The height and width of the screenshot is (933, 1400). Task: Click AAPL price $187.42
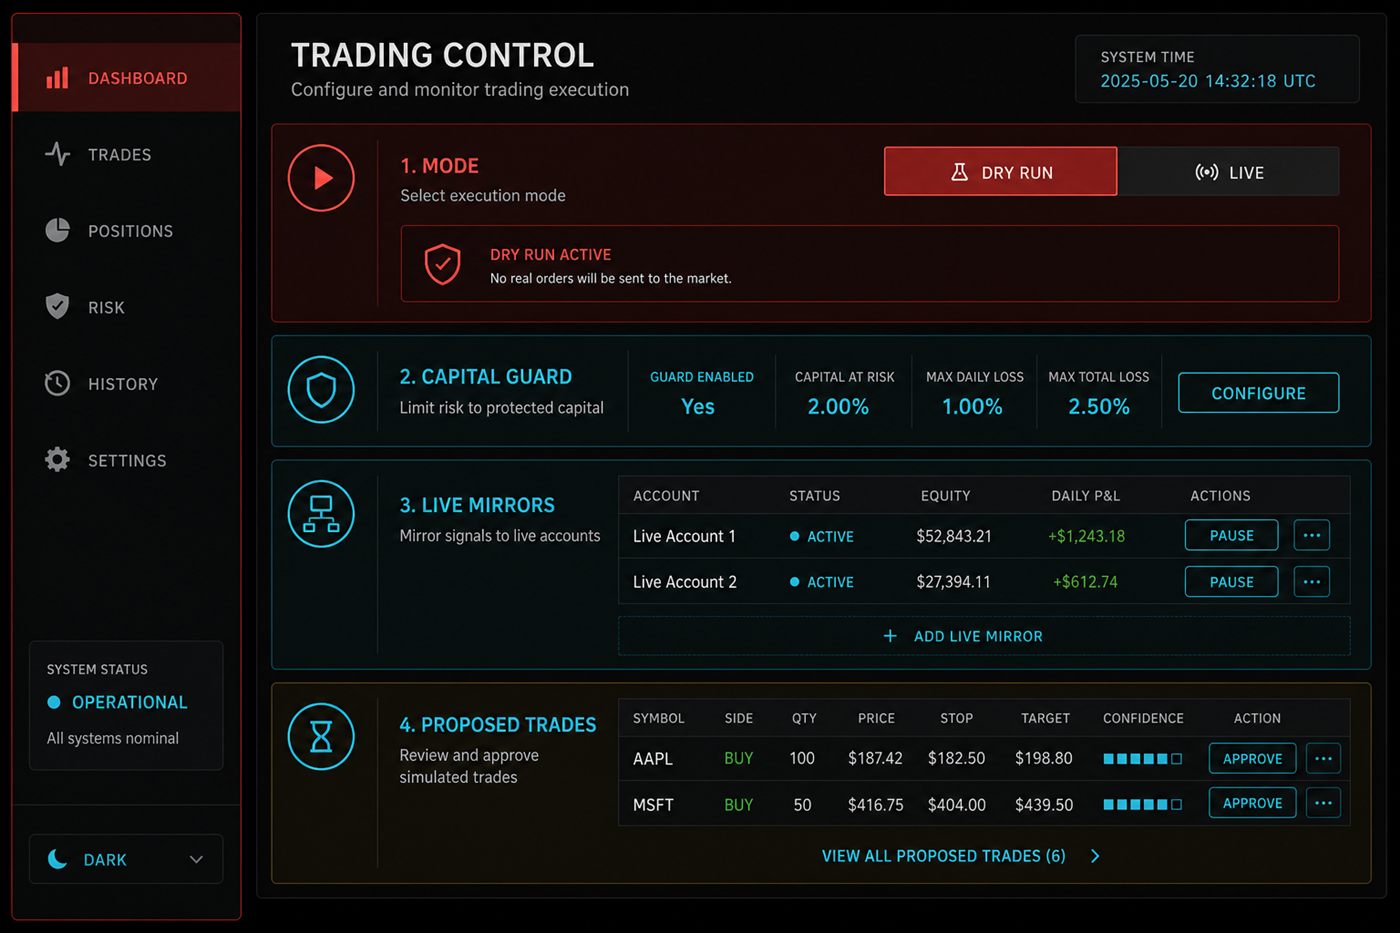(x=875, y=759)
